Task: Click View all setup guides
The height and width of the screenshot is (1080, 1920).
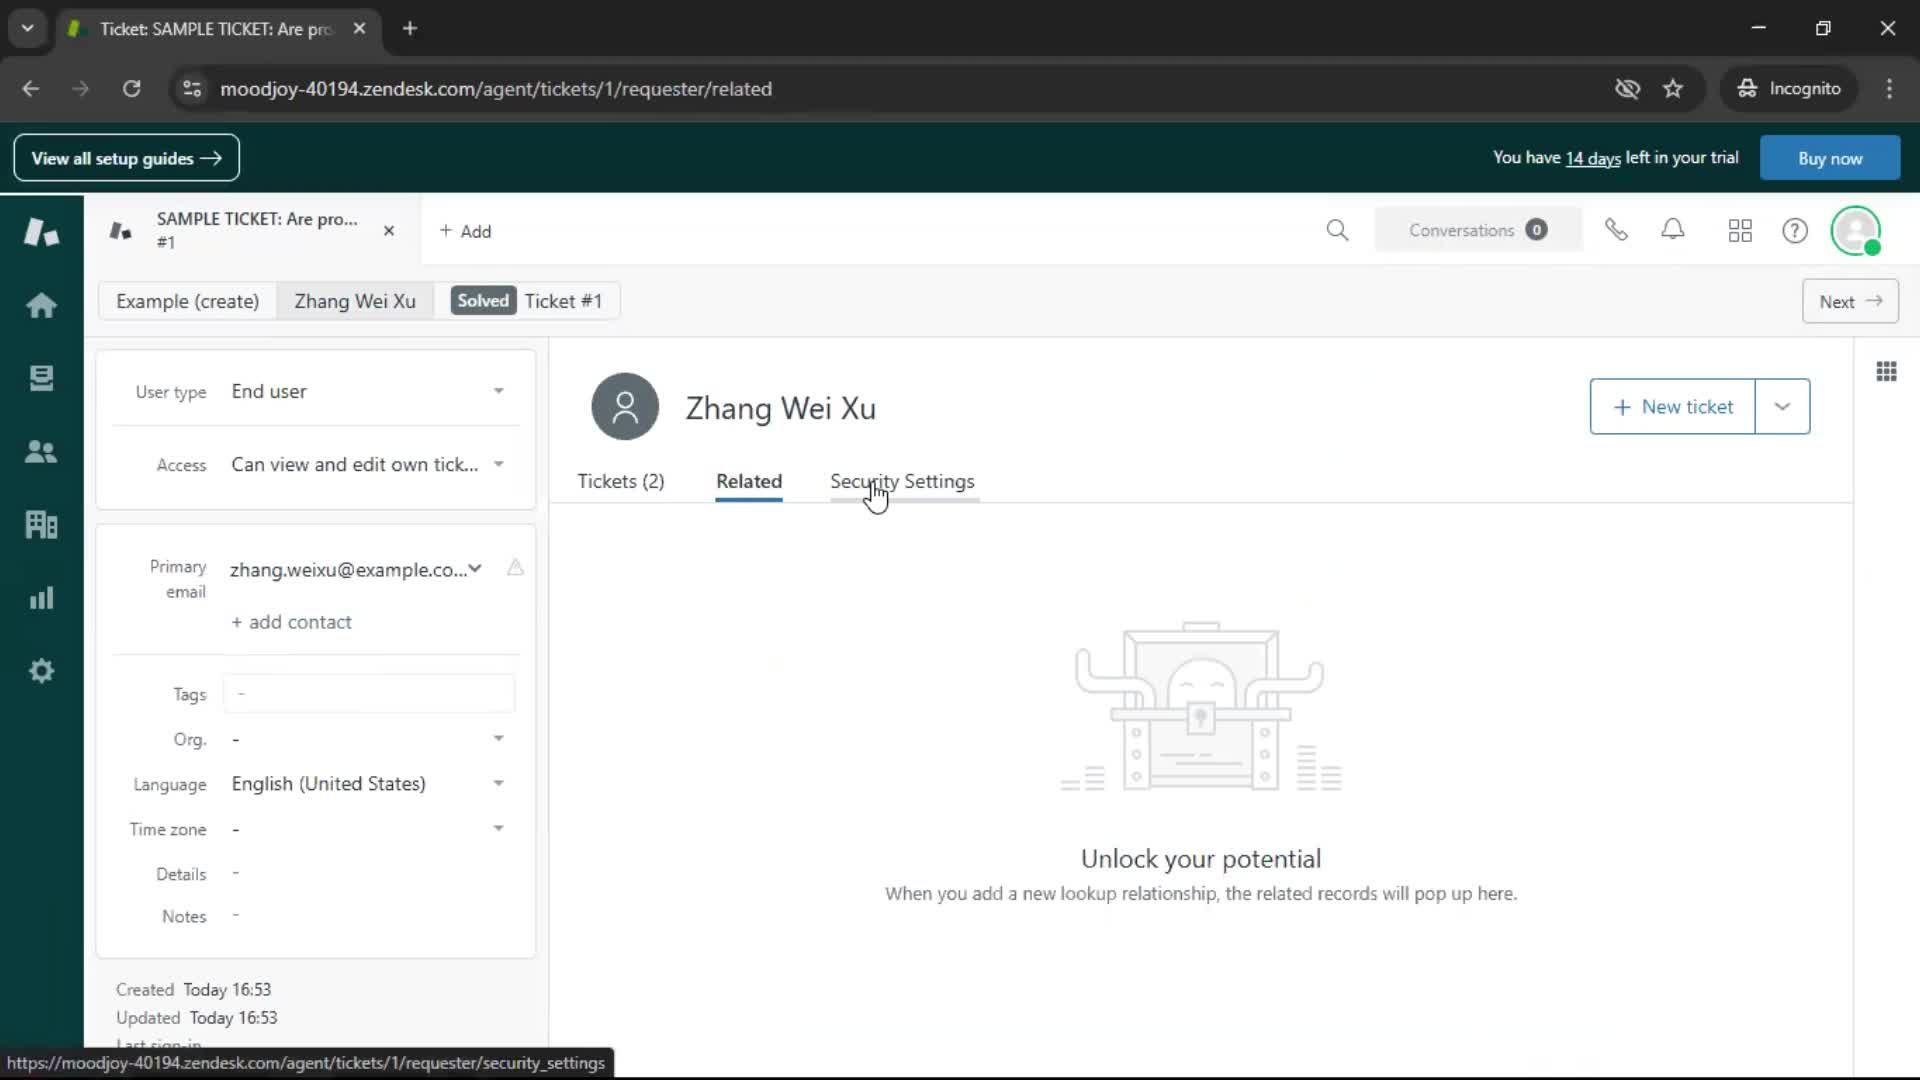Action: (126, 158)
